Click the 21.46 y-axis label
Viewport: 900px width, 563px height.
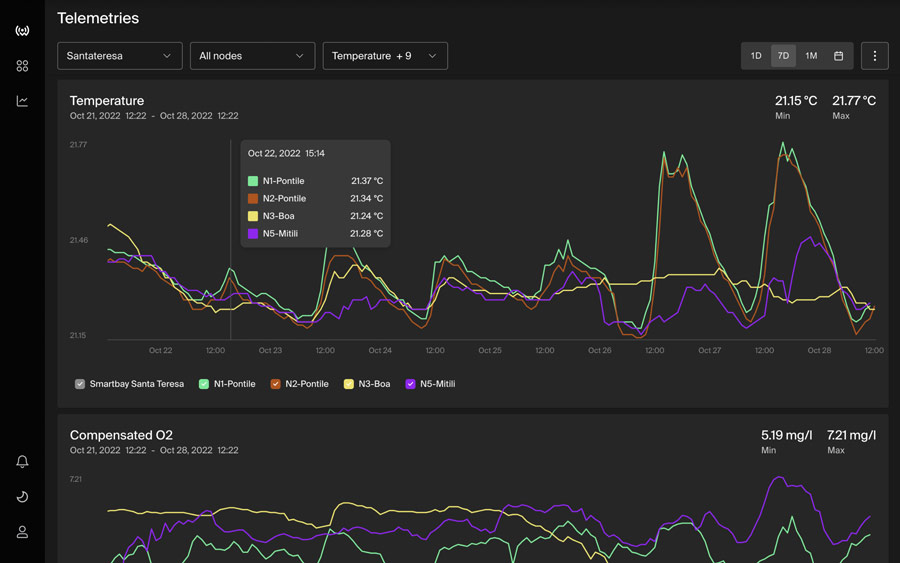(79, 240)
